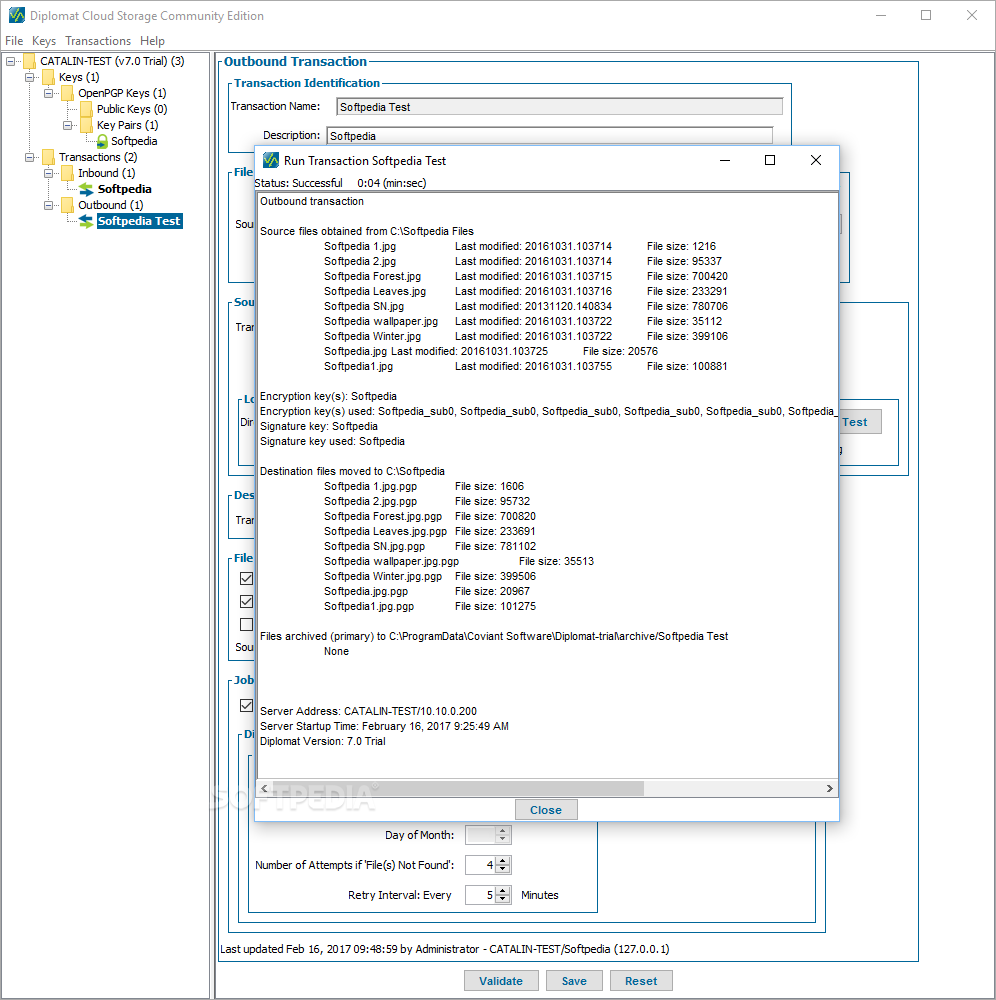The width and height of the screenshot is (996, 1000).
Task: Open the Help menu
Action: coord(152,41)
